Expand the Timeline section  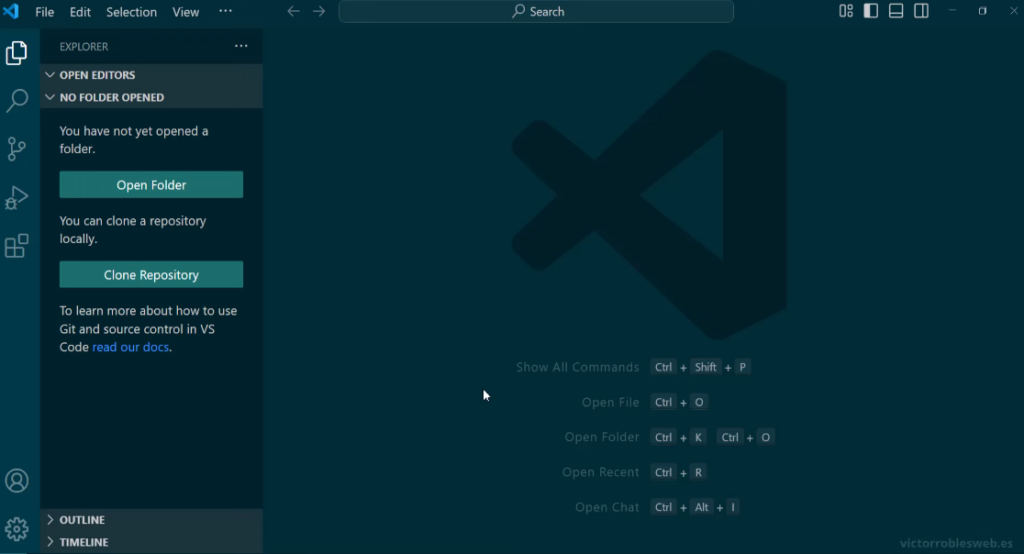coord(152,542)
